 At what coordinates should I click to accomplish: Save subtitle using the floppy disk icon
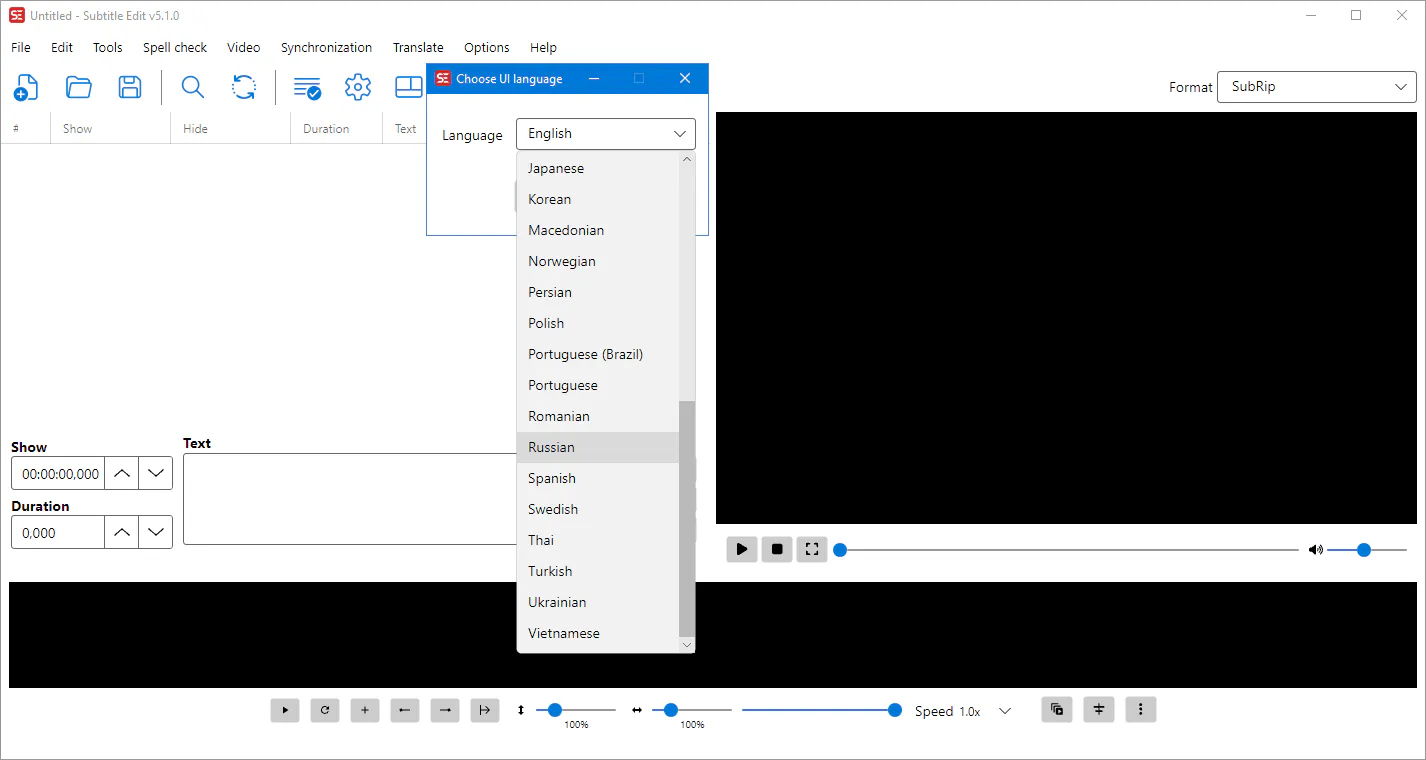[x=130, y=87]
